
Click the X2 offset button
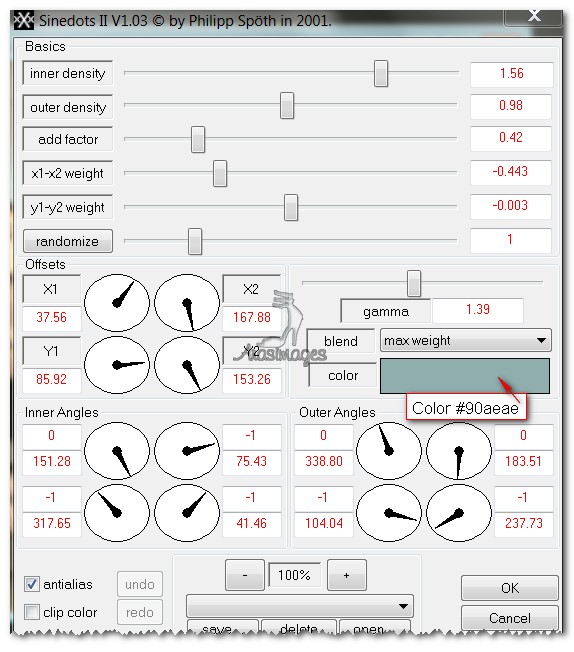tap(252, 289)
